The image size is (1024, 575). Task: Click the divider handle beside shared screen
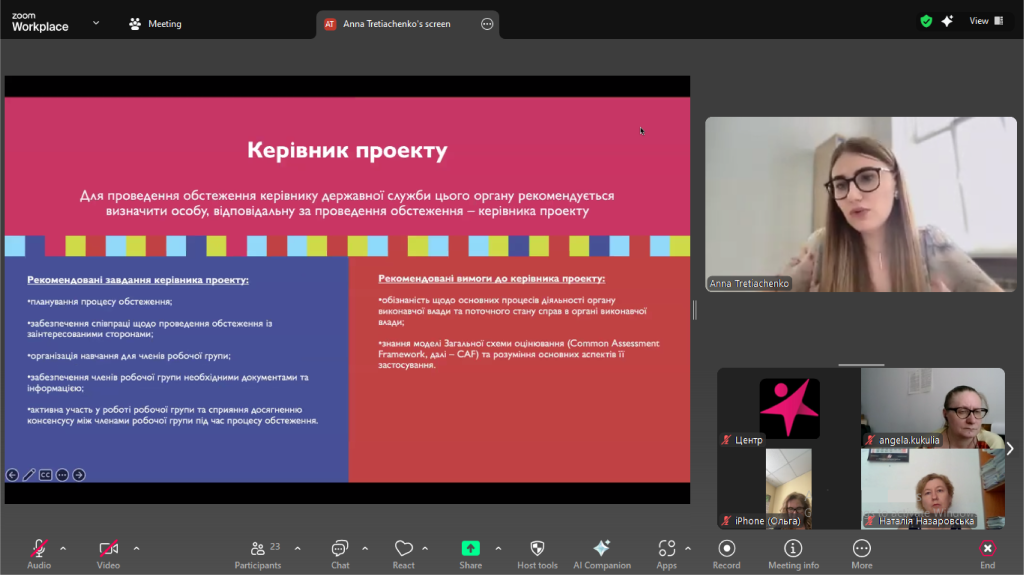(x=695, y=310)
